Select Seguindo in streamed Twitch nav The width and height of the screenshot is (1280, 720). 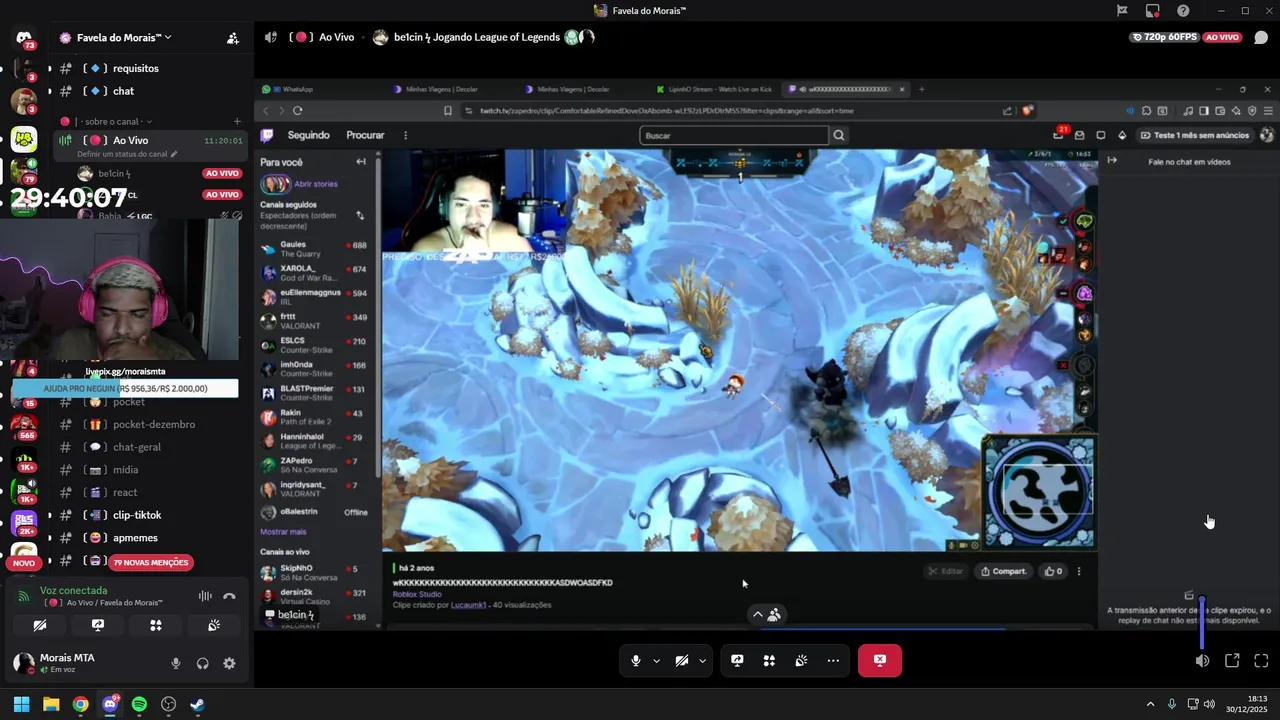click(308, 135)
